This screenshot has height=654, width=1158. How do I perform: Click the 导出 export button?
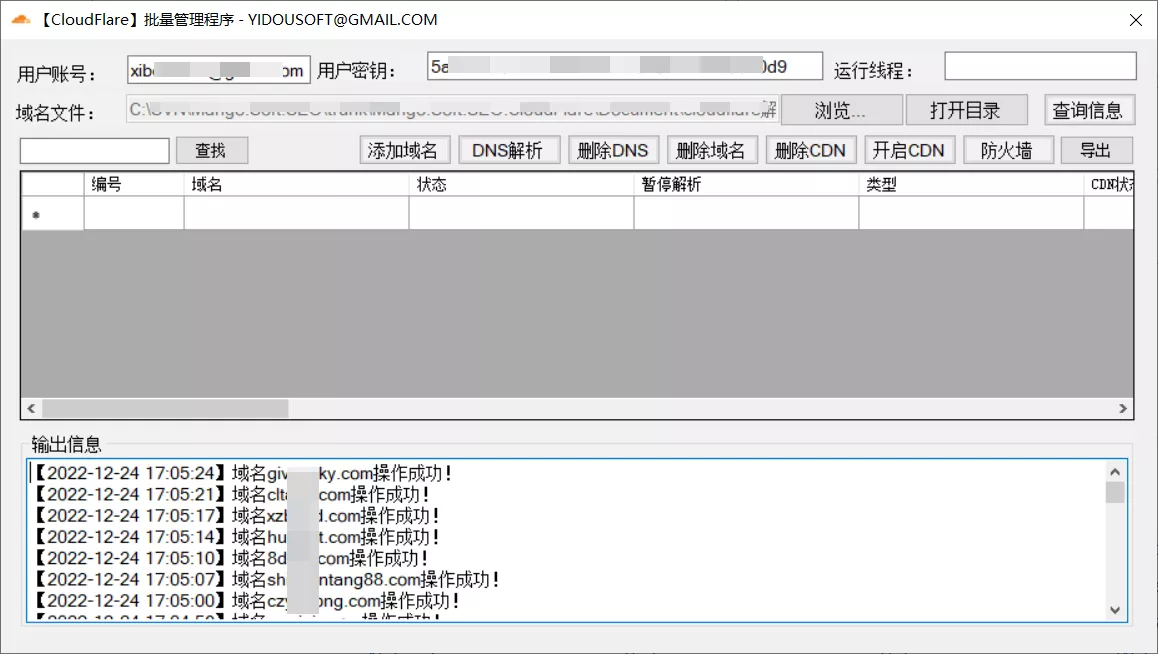(x=1095, y=151)
